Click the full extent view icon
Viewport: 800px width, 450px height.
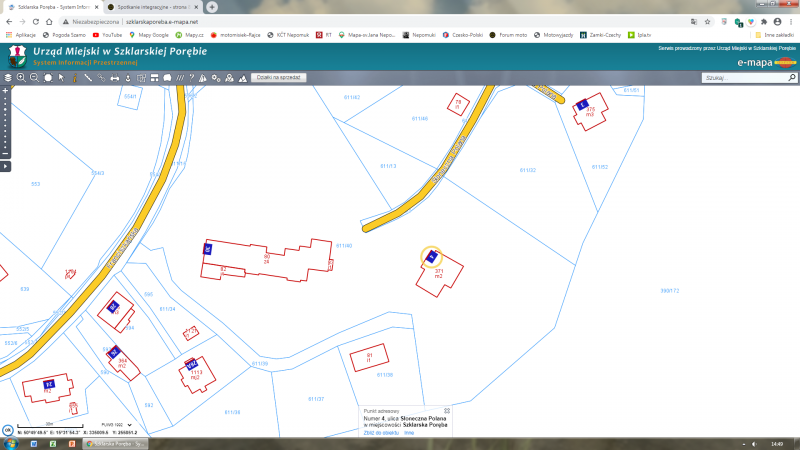click(x=47, y=77)
